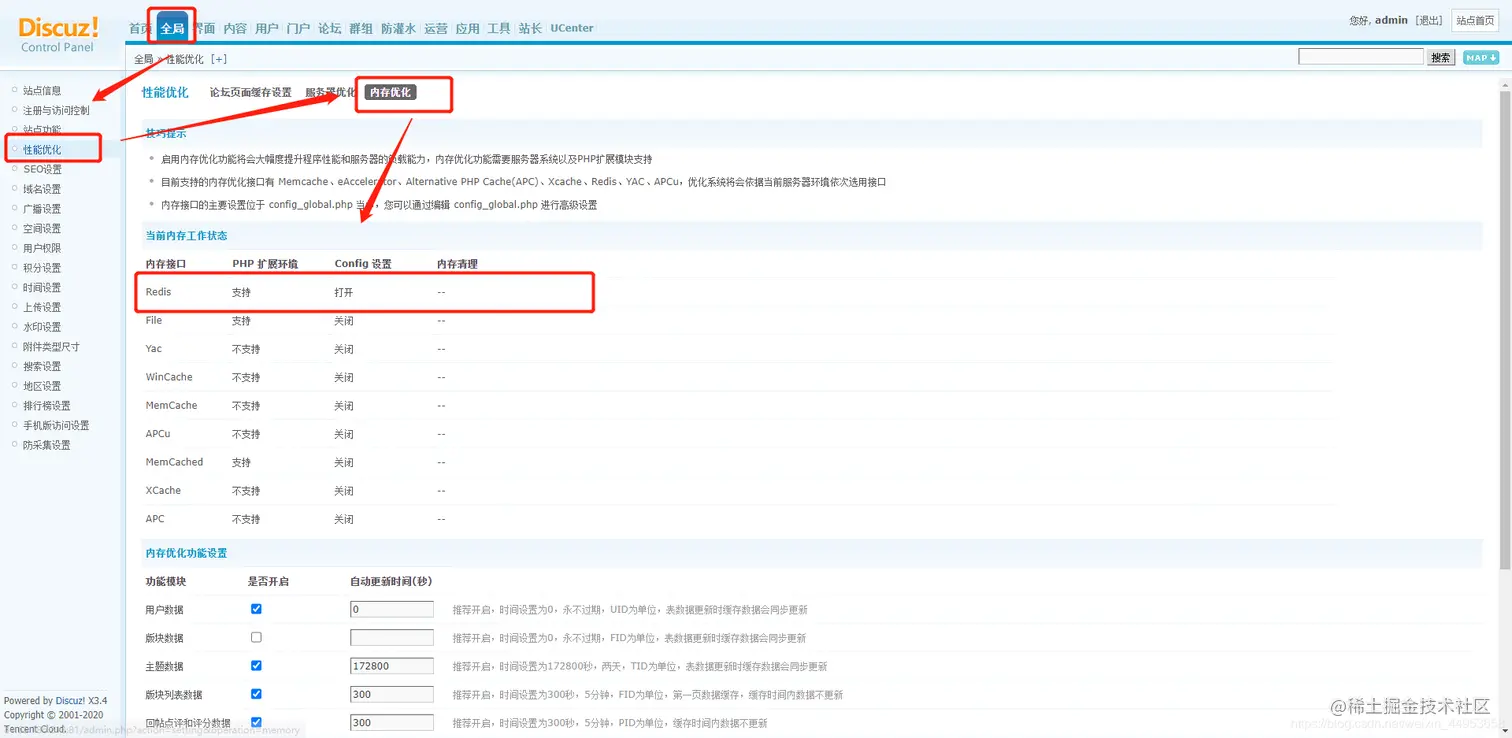Open the 站点首页 button
This screenshot has width=1512, height=738.
(x=1475, y=21)
